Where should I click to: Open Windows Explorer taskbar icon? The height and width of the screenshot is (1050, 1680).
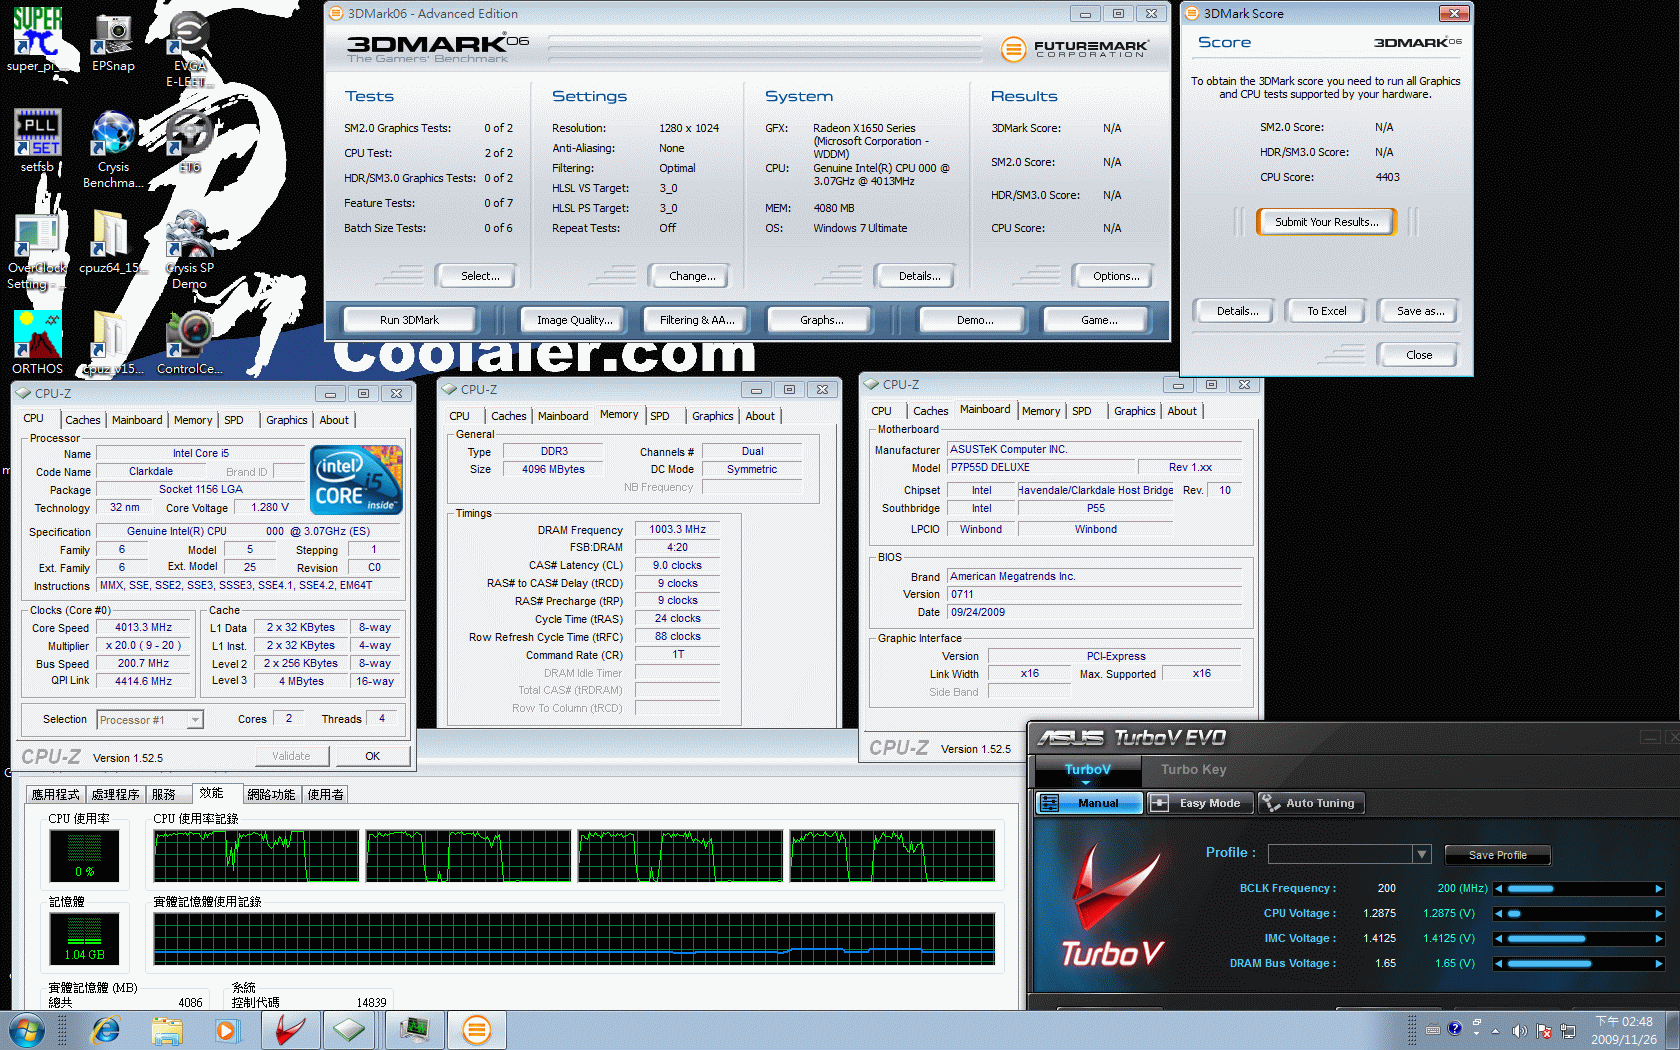pyautogui.click(x=167, y=1030)
